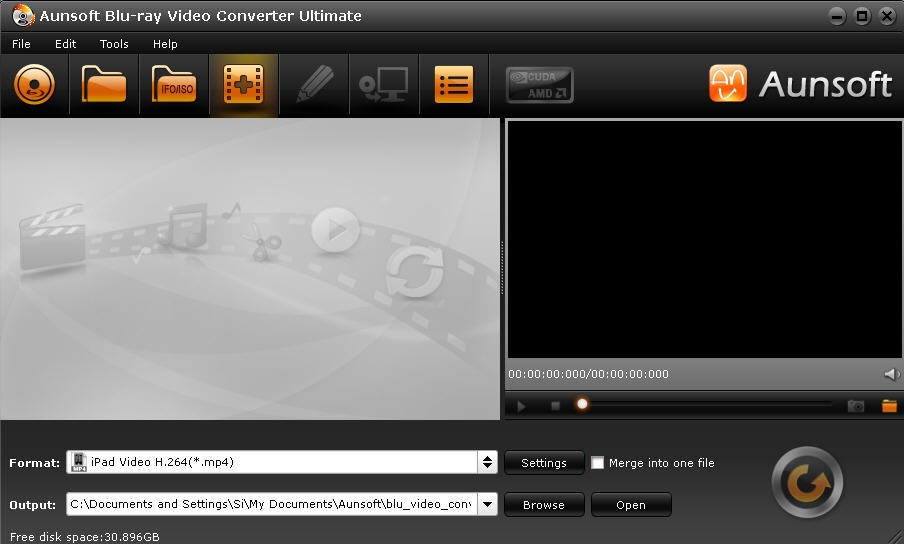Click the 00:00:00:000 timecode display
The image size is (904, 544).
[589, 374]
